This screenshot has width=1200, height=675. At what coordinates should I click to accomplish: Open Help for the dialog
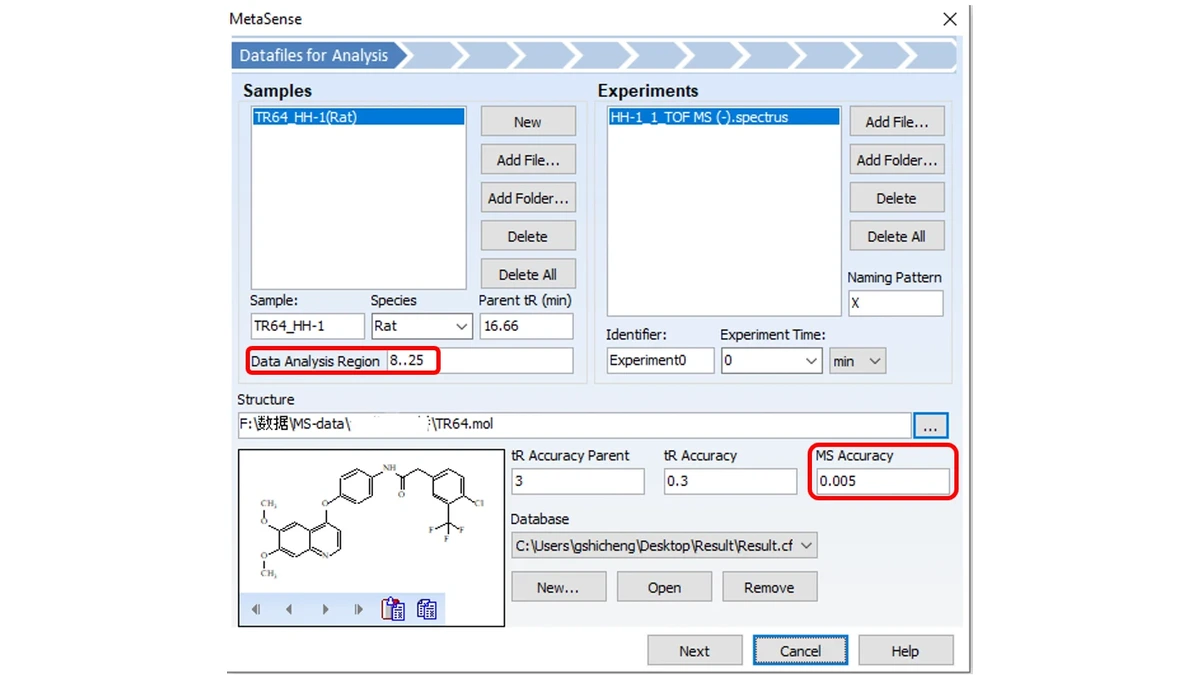(x=905, y=650)
